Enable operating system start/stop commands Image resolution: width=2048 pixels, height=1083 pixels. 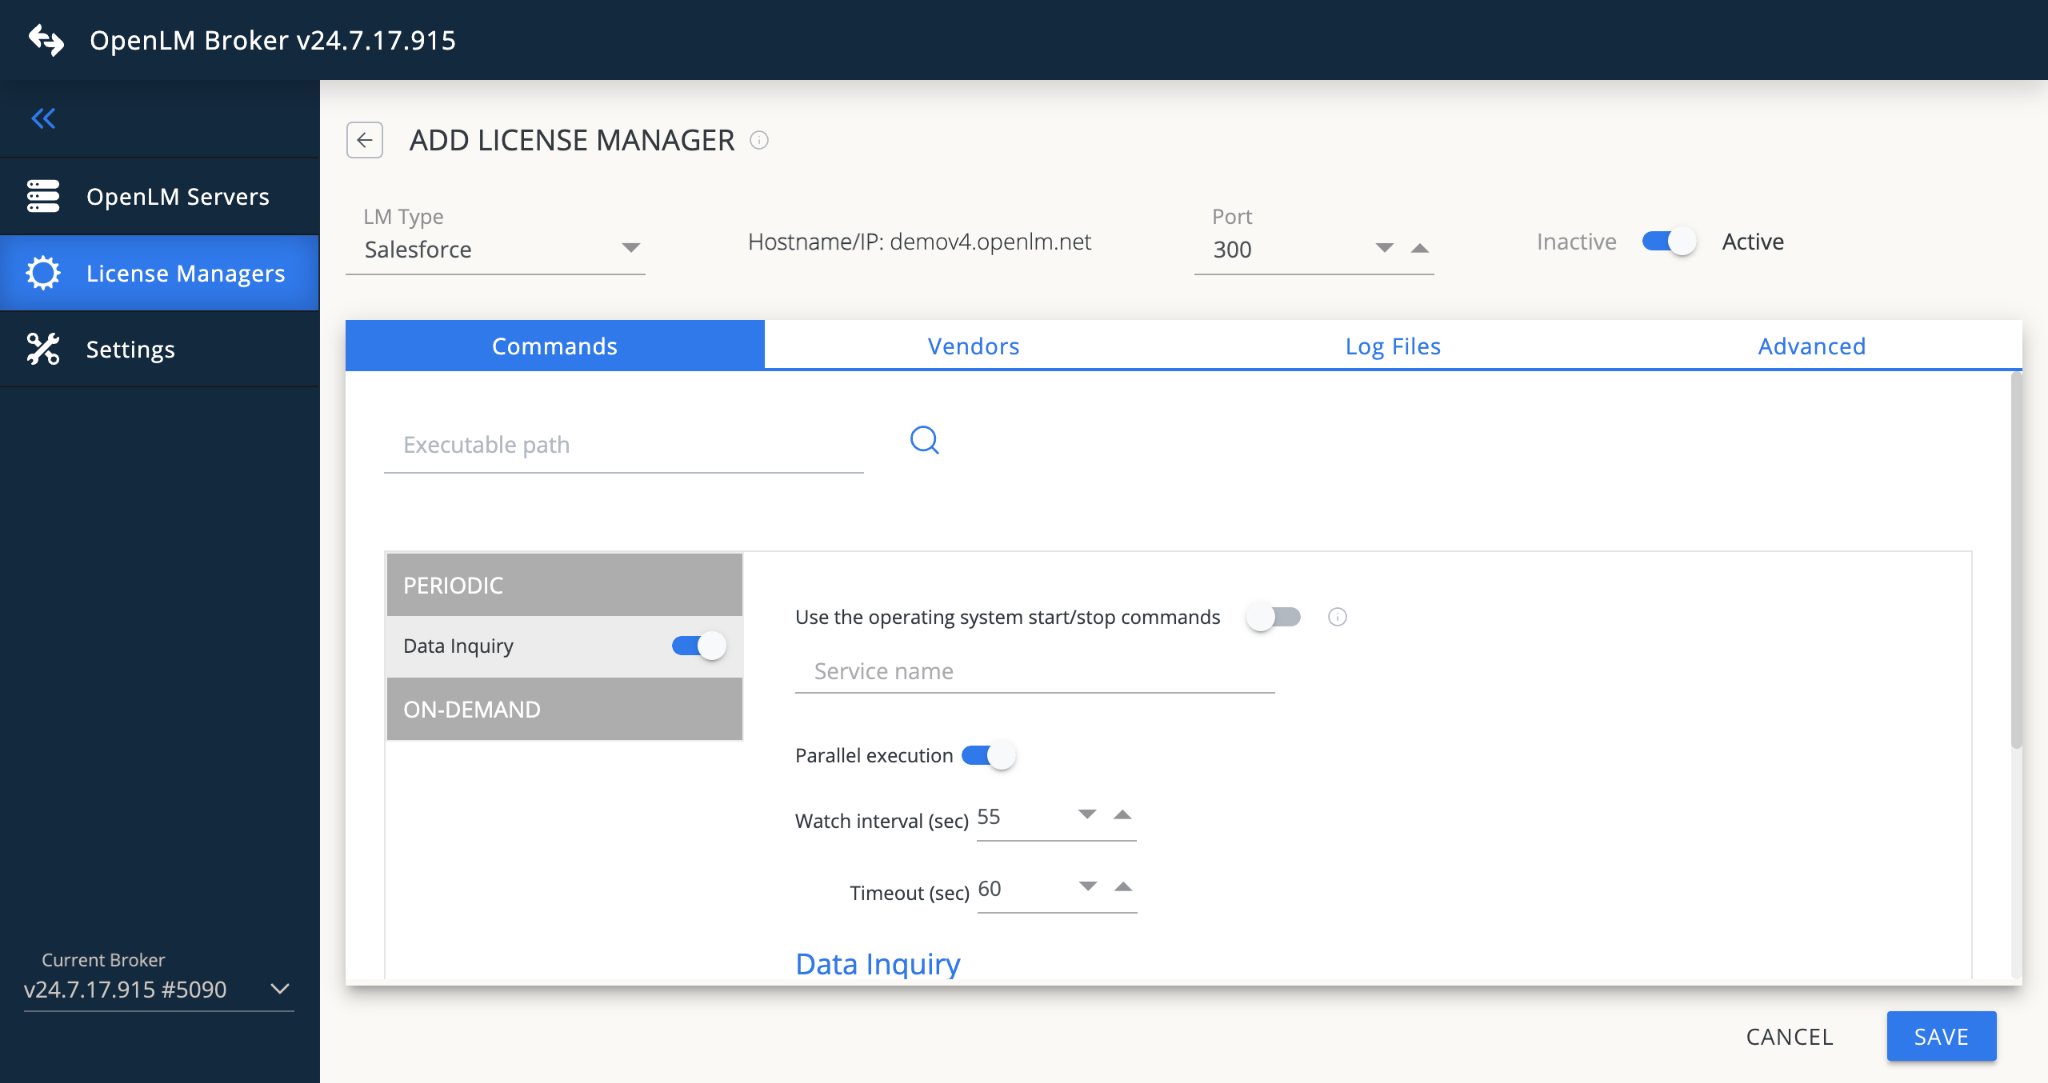(1273, 617)
